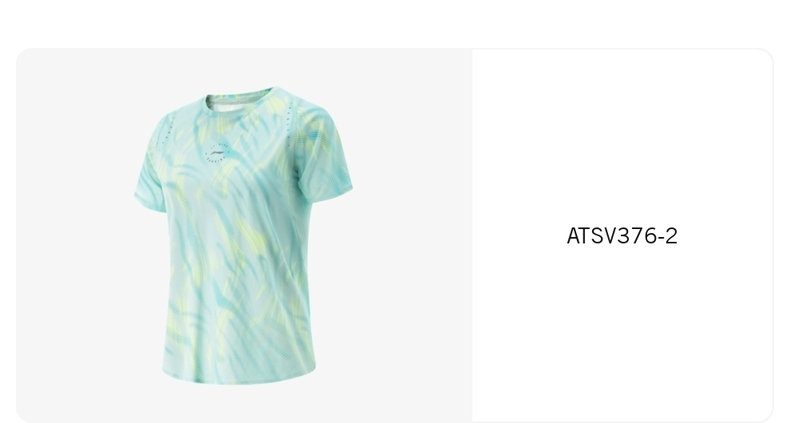
Task: Click the letters ATSV in the product code
Action: (x=591, y=236)
